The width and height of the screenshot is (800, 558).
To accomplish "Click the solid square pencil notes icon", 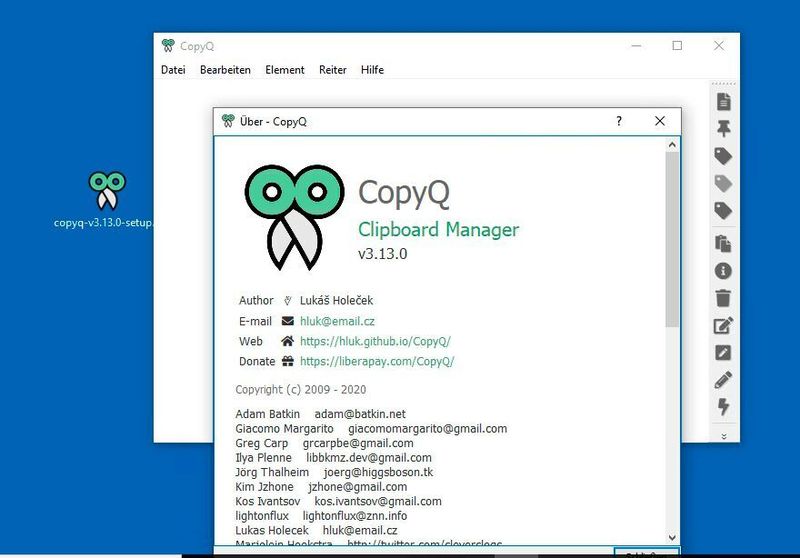I will tap(723, 352).
